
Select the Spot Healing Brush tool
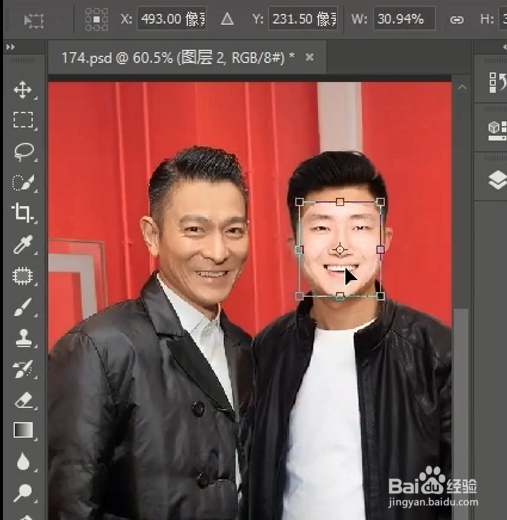[22, 276]
